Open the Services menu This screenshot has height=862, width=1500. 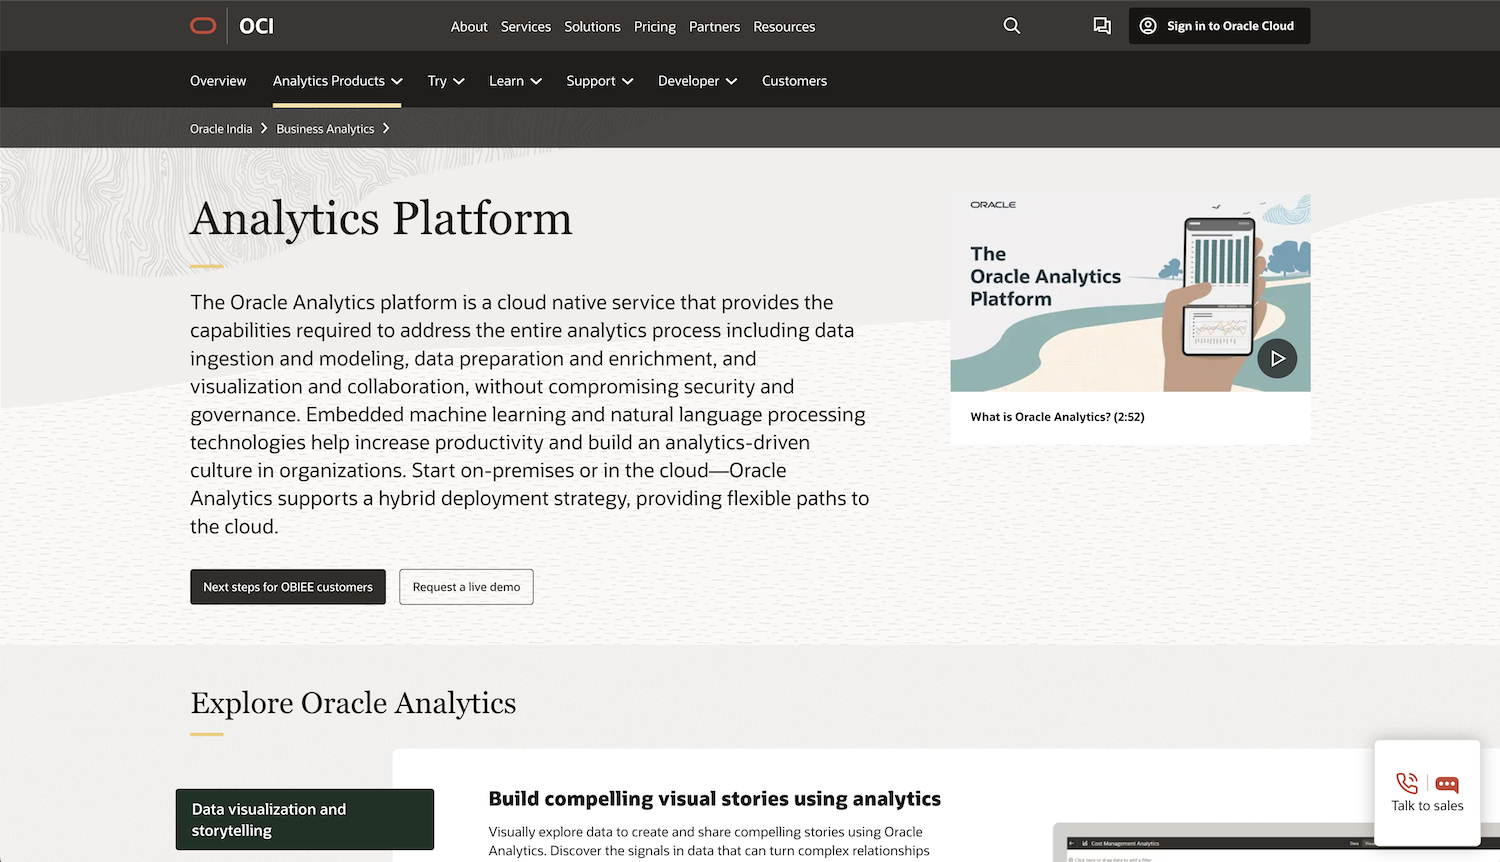click(x=526, y=27)
